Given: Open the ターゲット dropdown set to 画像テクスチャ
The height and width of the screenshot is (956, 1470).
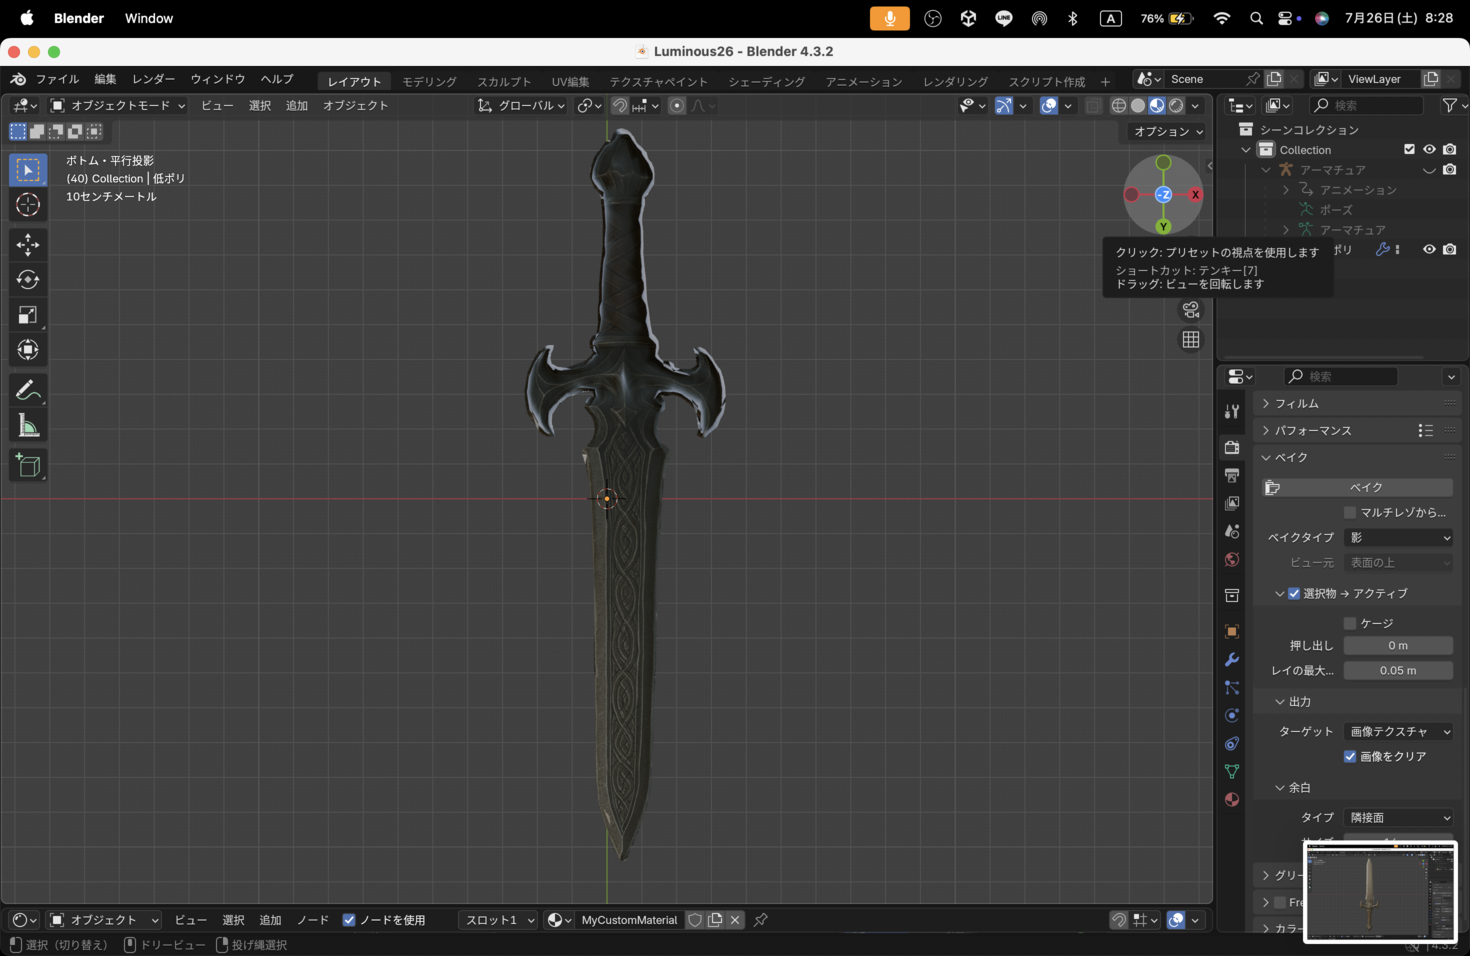Looking at the screenshot, I should (x=1398, y=731).
